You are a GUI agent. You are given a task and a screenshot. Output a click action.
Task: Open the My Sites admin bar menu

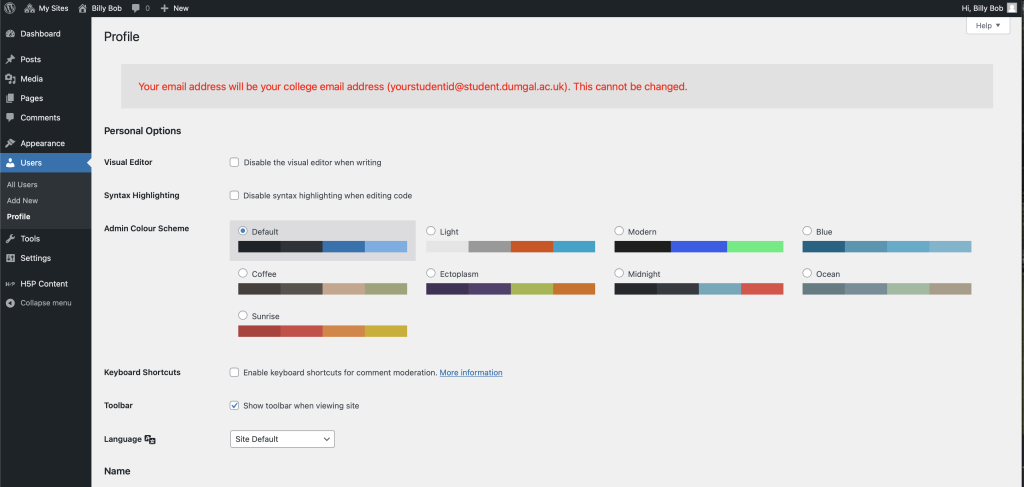pyautogui.click(x=46, y=8)
